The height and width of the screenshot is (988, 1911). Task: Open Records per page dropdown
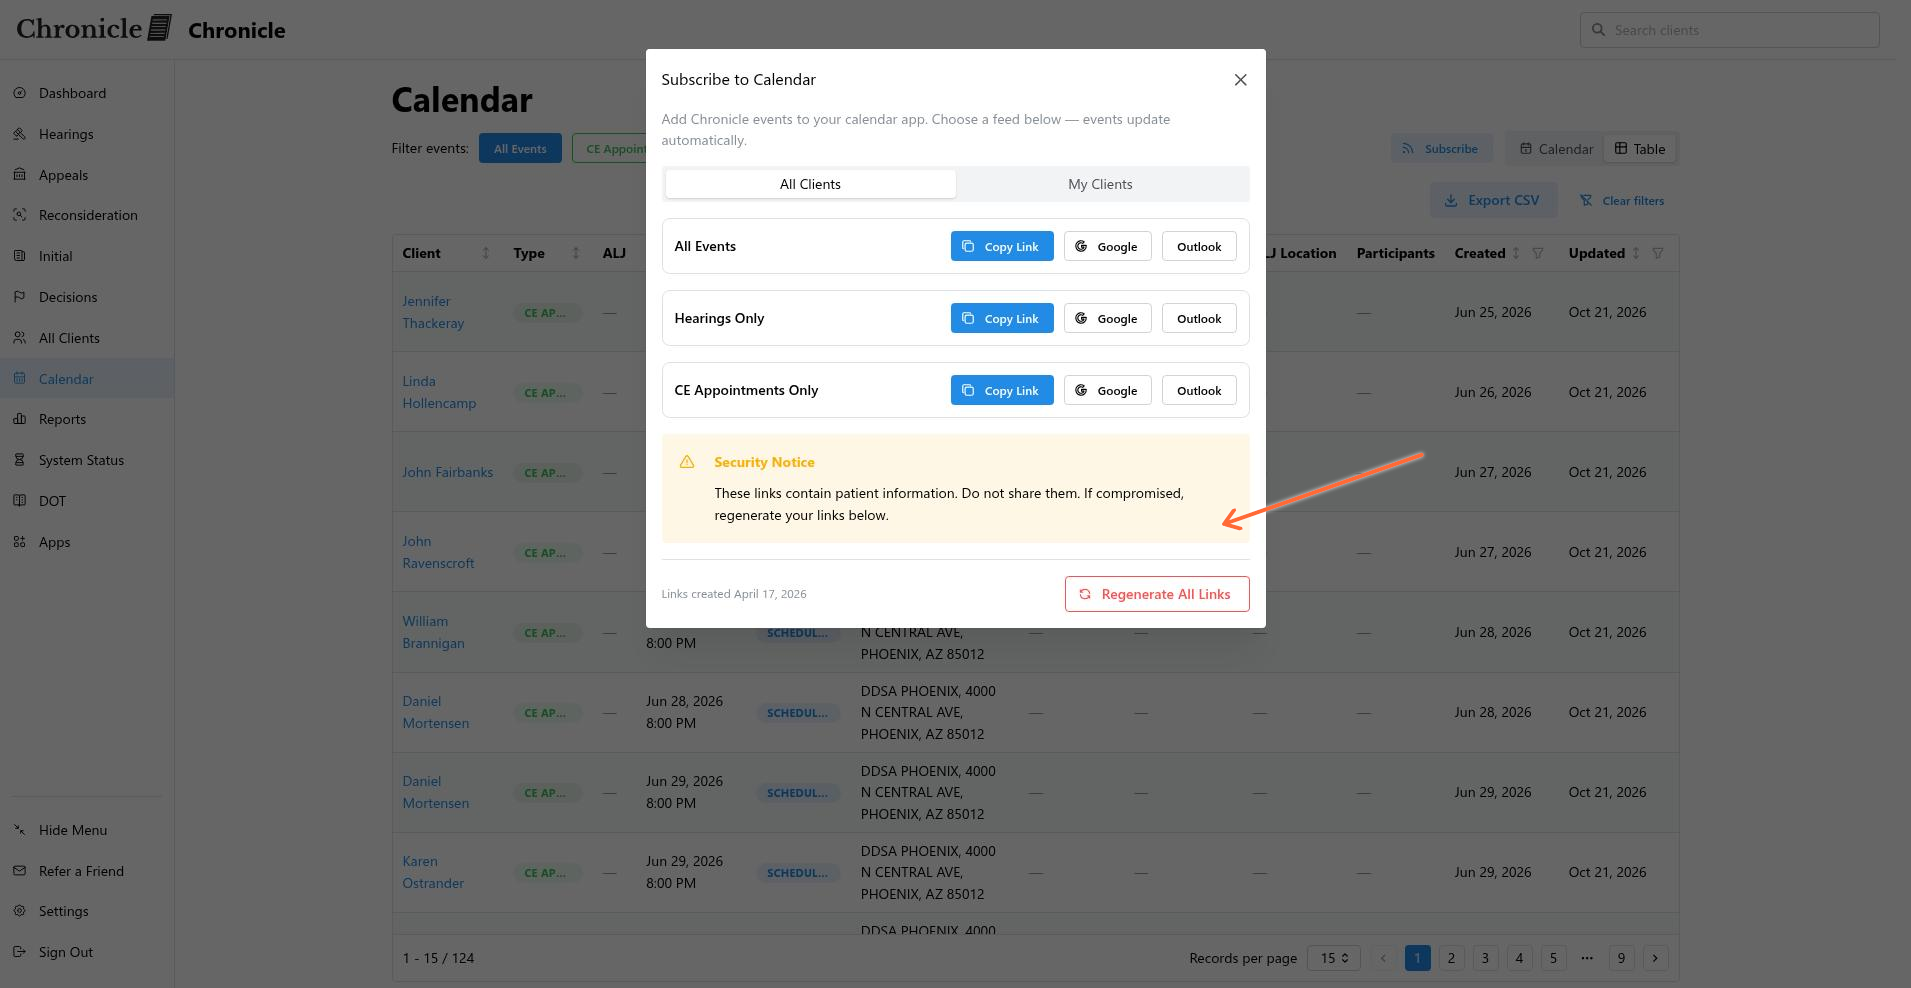(1334, 958)
